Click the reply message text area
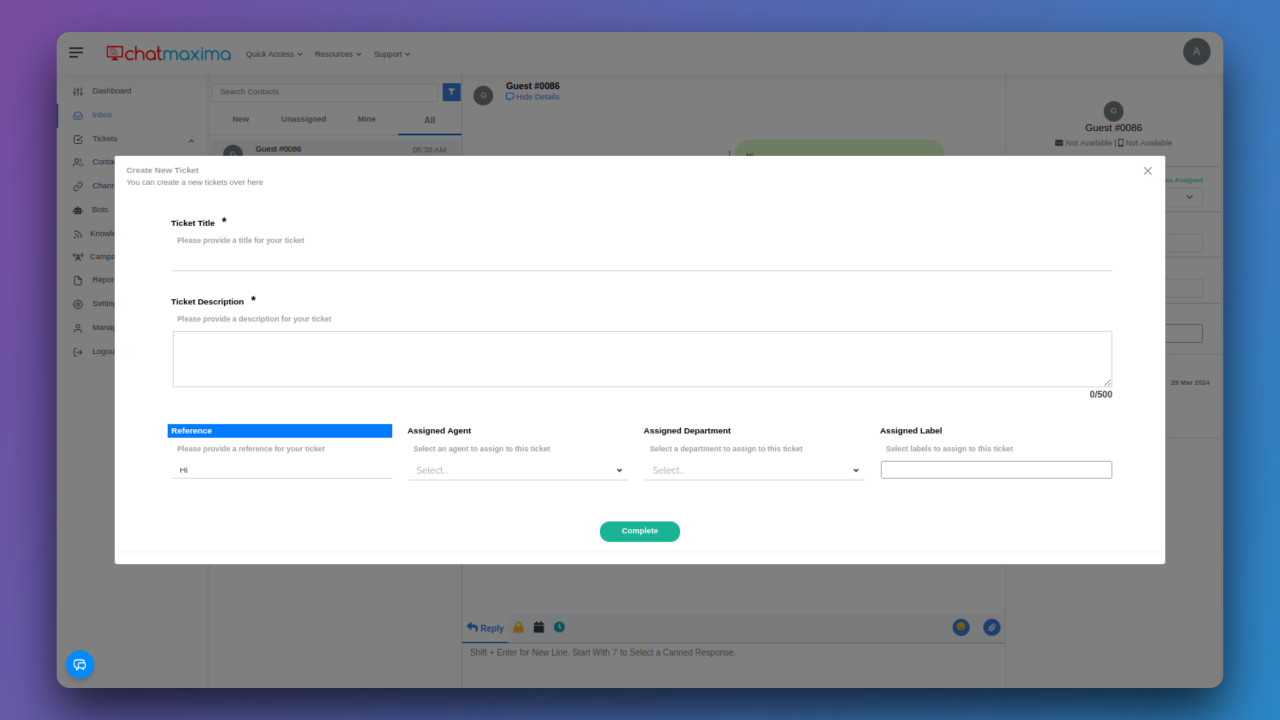 [733, 665]
